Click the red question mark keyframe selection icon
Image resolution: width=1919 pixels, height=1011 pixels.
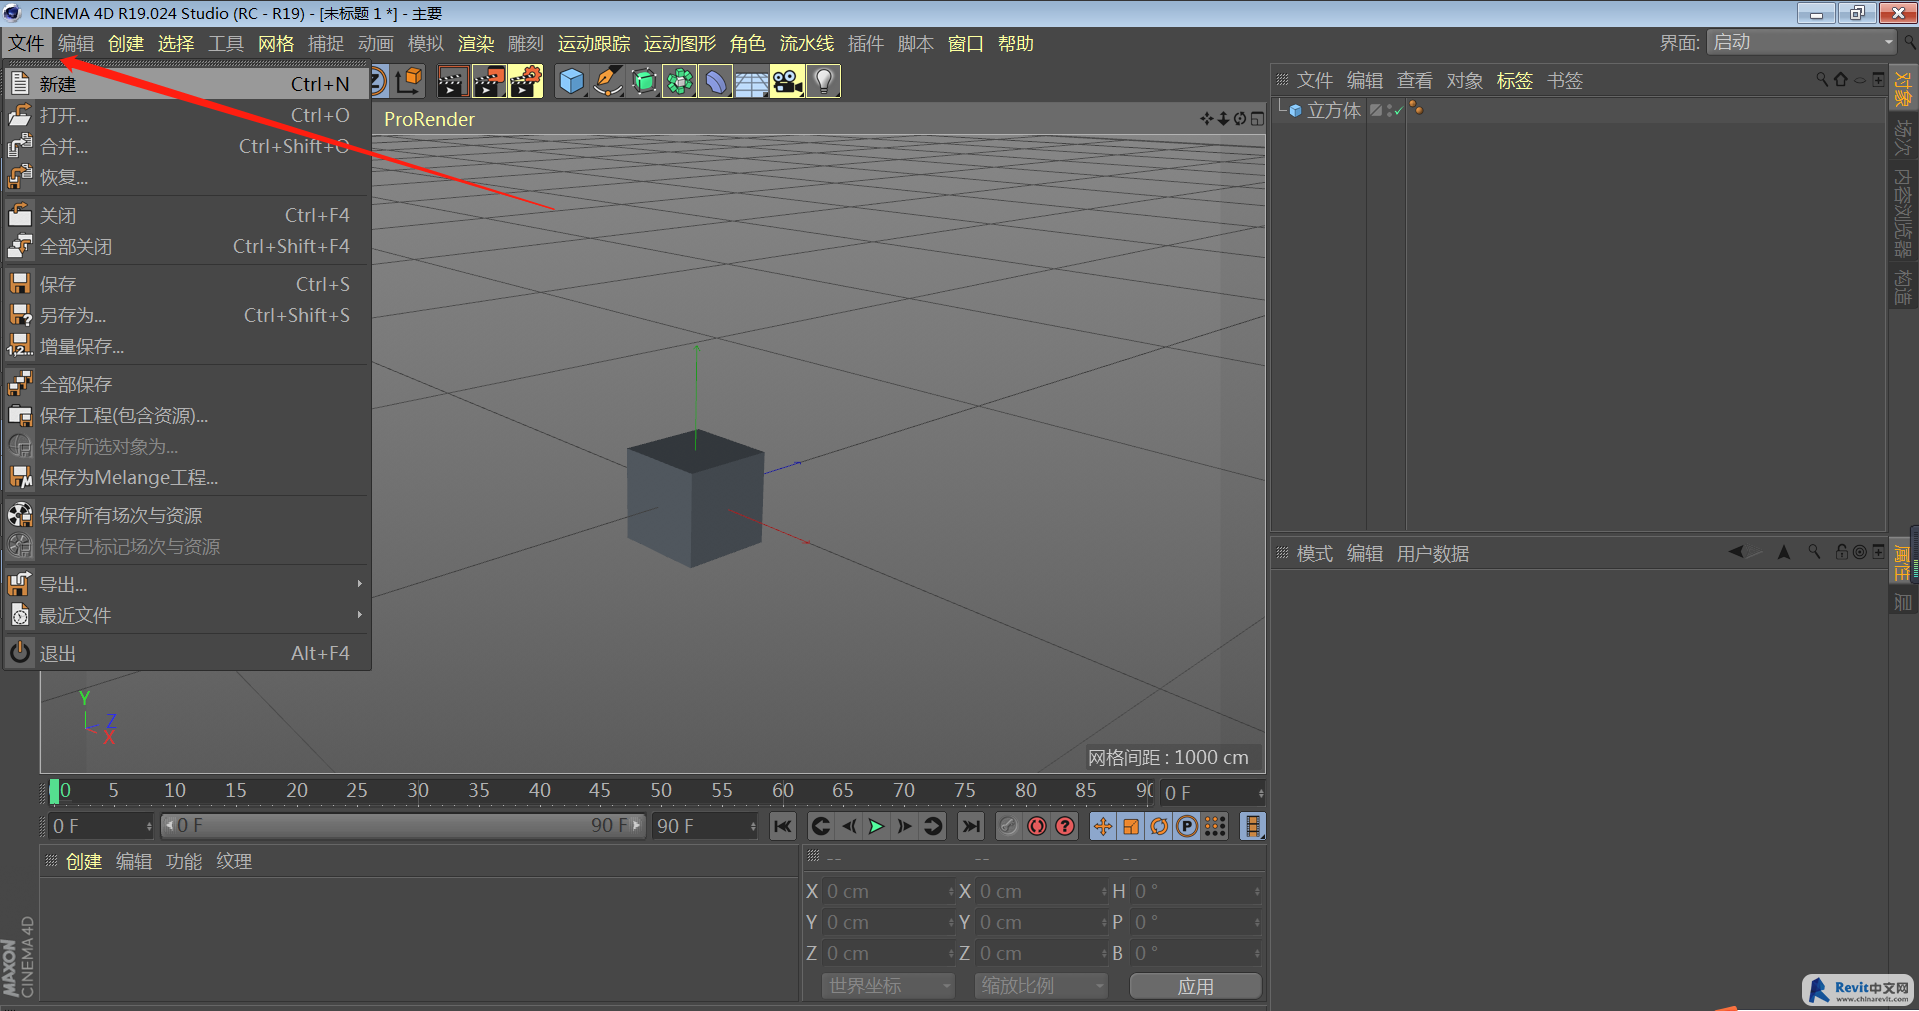(x=1066, y=826)
